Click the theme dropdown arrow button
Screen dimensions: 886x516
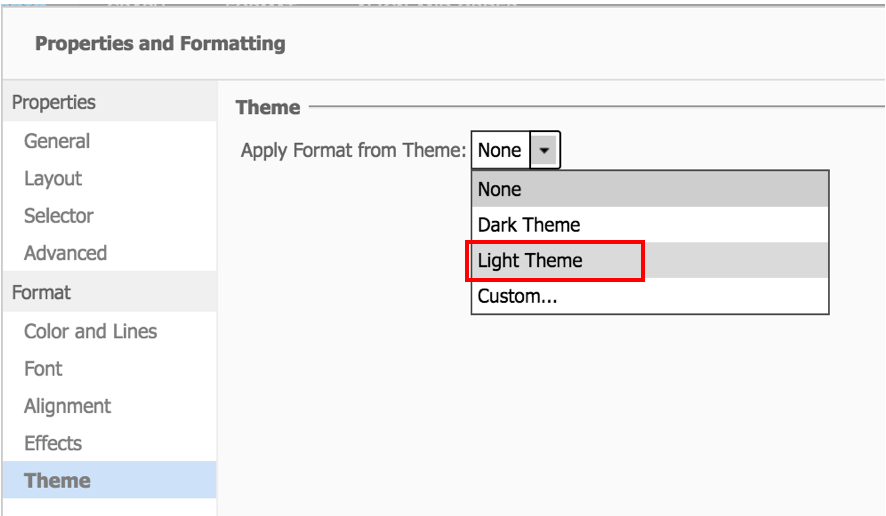click(x=544, y=150)
